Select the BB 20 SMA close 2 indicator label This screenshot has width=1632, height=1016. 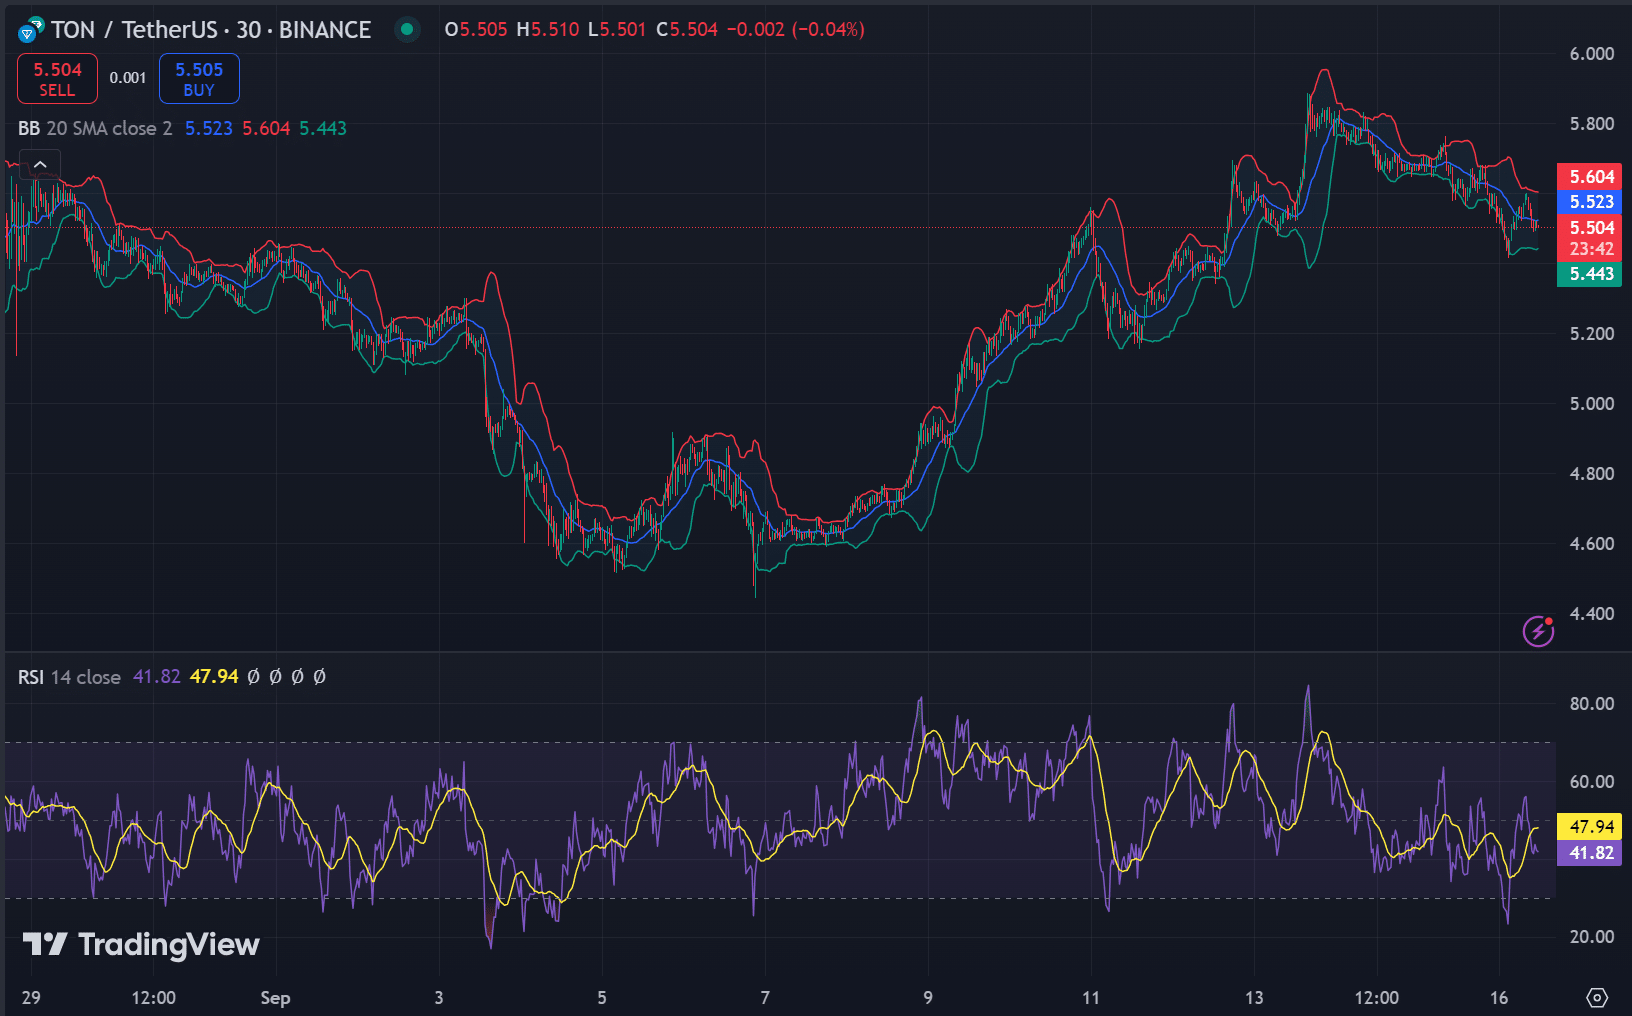95,128
